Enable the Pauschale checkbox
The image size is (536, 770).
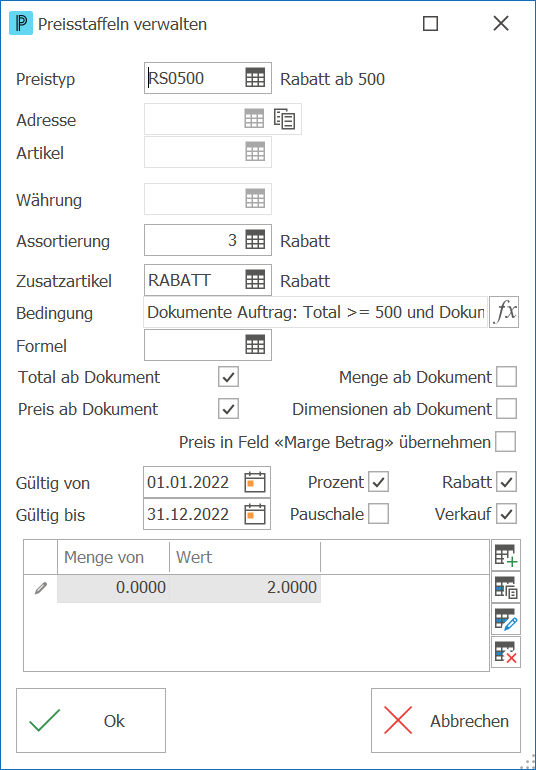(x=378, y=514)
